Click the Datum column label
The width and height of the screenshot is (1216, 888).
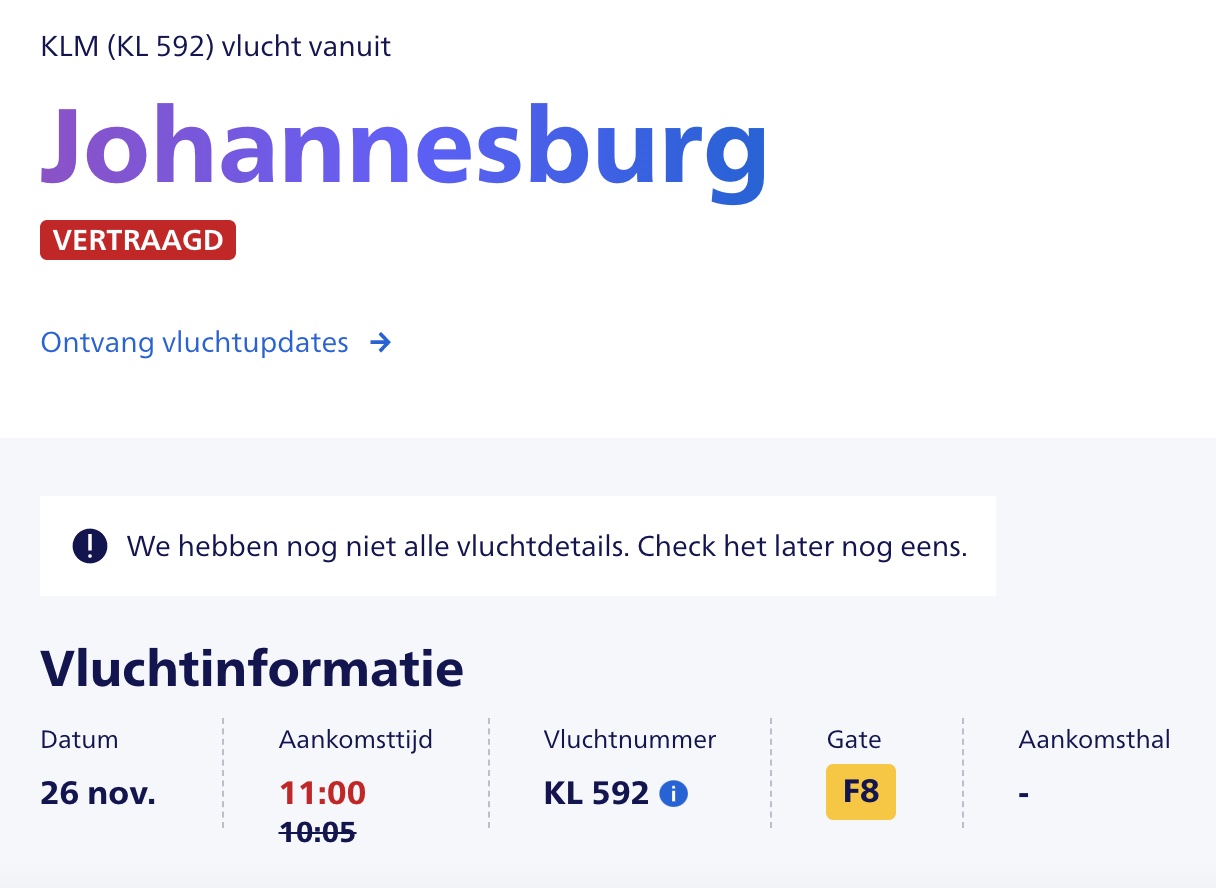(79, 740)
